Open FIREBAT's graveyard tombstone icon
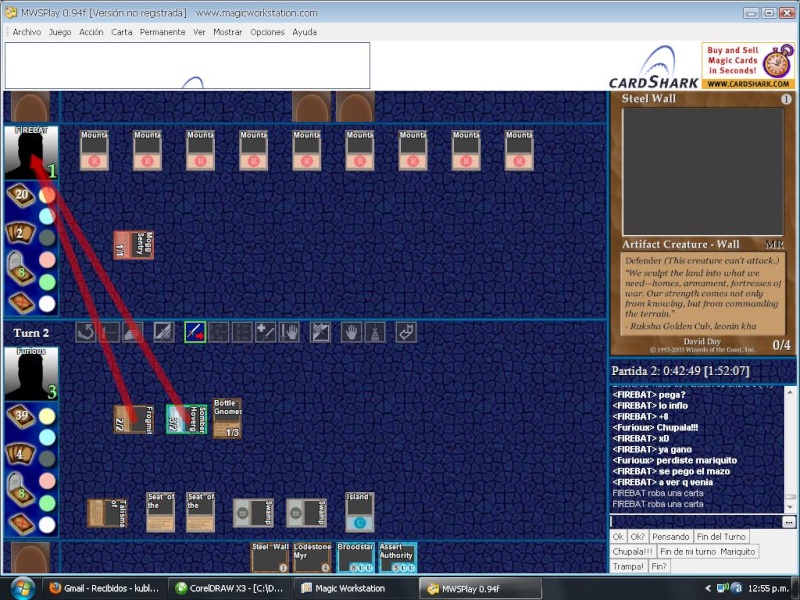The image size is (800, 600). click(x=20, y=268)
